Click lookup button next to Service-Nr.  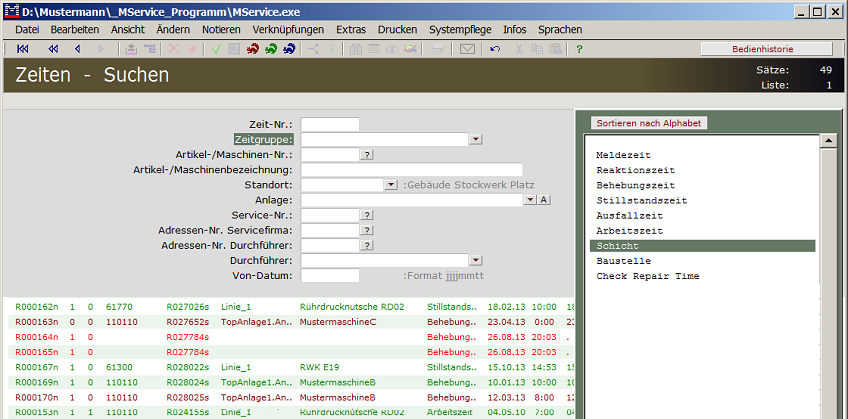click(366, 215)
